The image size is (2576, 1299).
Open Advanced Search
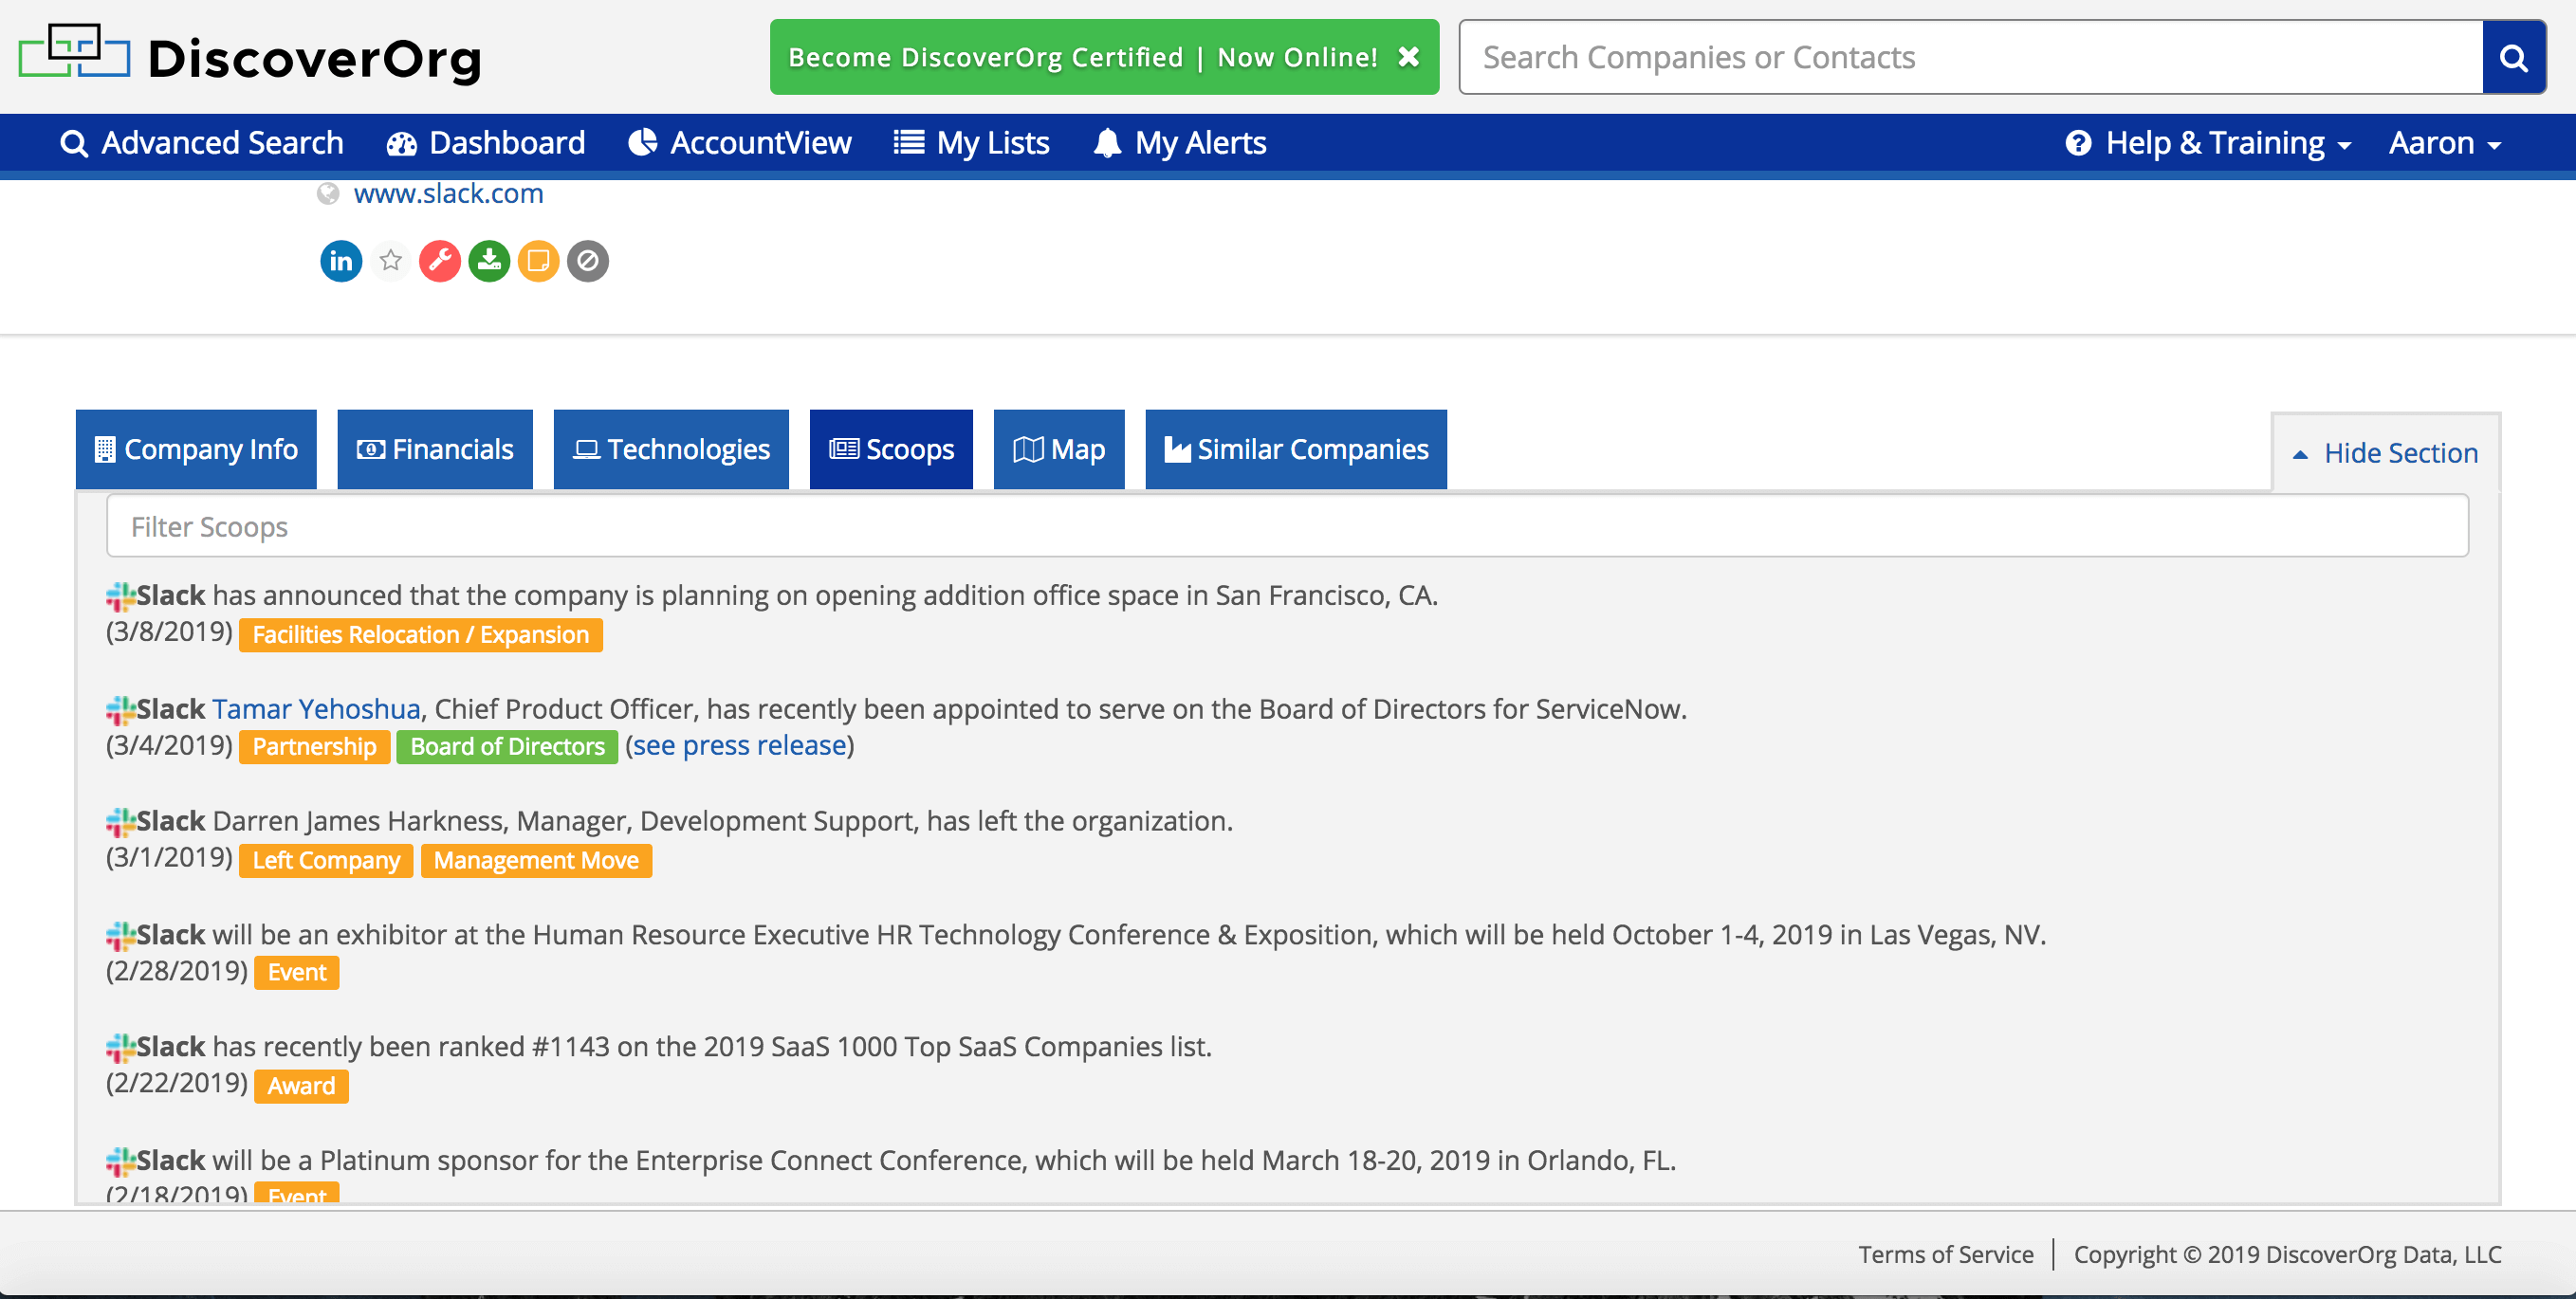point(202,143)
